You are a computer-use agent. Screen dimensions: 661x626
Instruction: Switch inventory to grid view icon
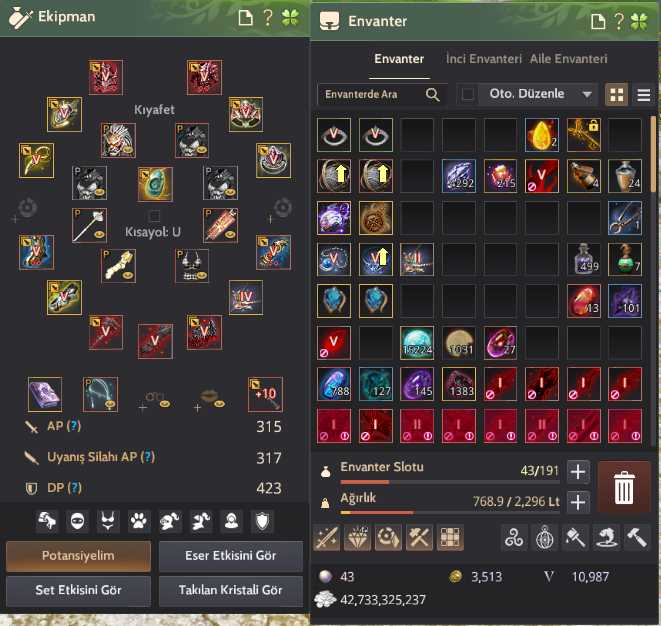pyautogui.click(x=616, y=94)
